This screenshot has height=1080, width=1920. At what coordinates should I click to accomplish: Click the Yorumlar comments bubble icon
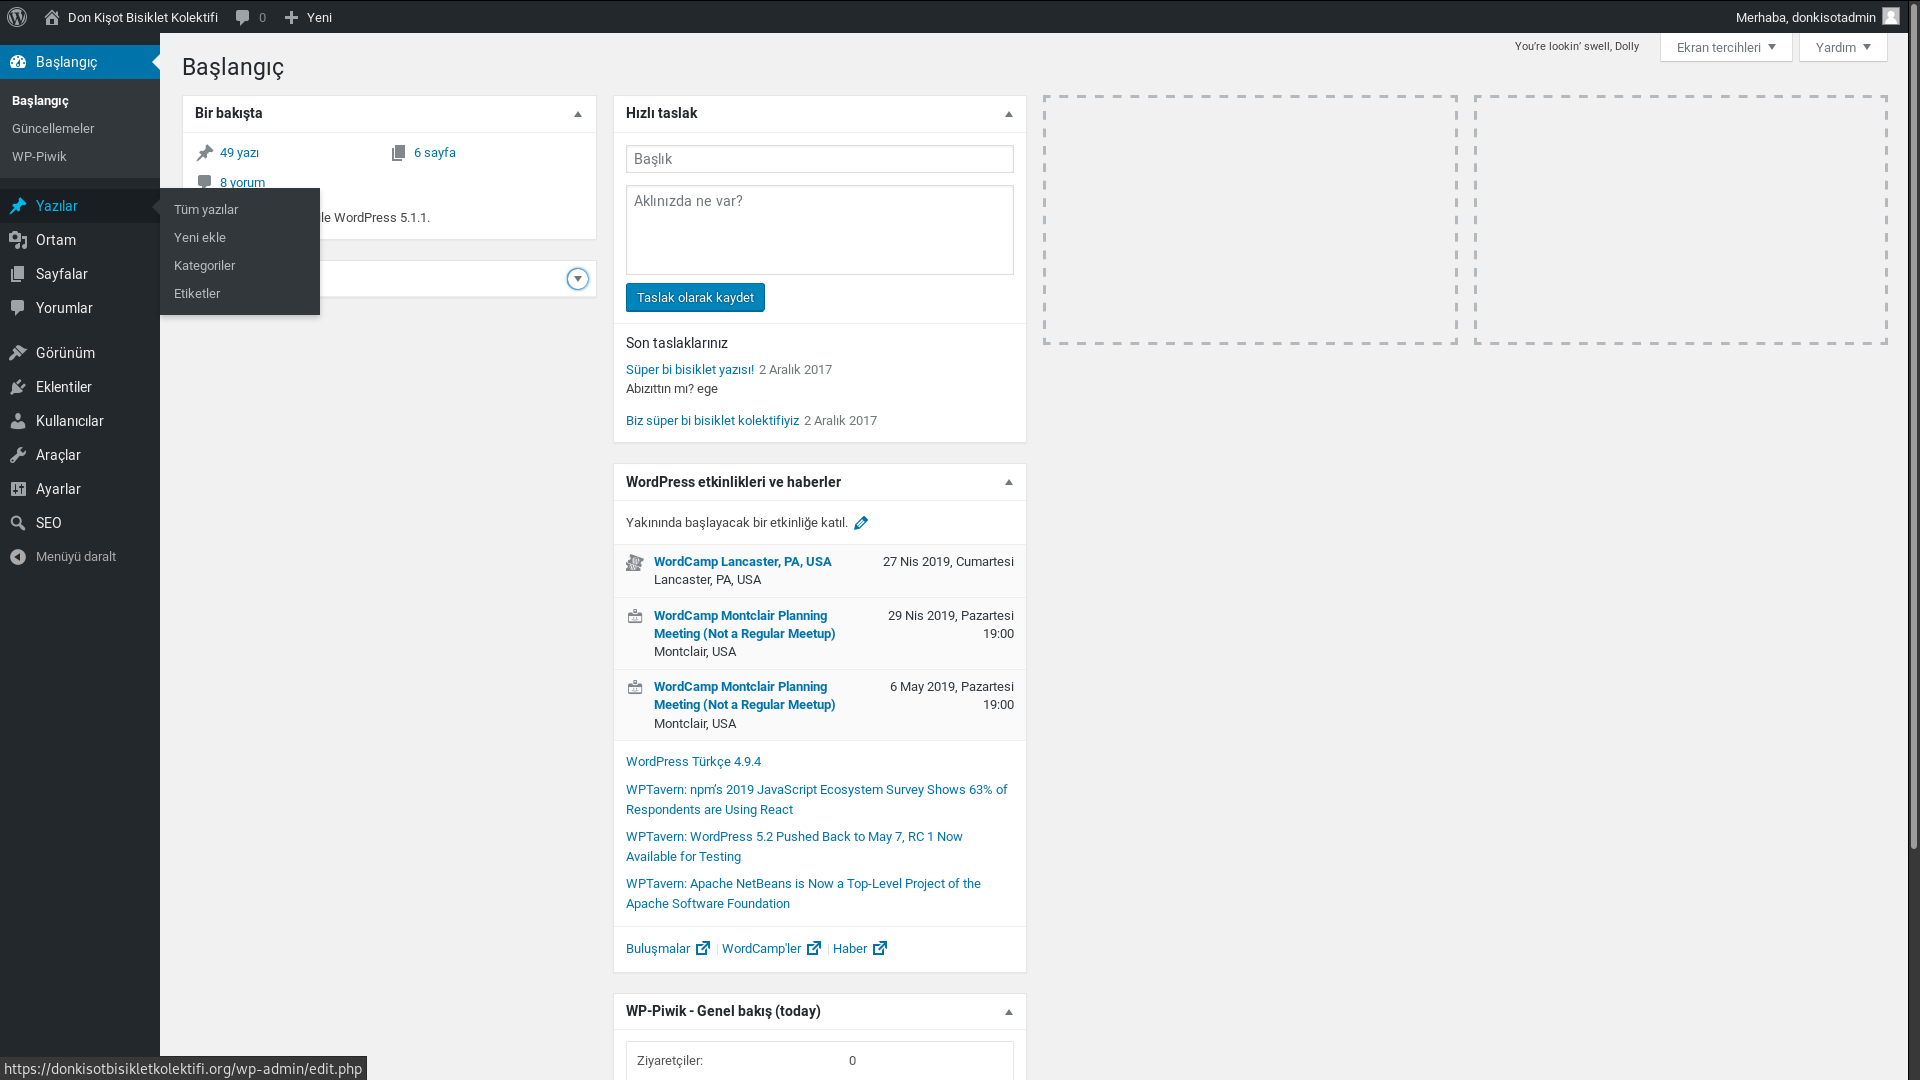click(19, 307)
